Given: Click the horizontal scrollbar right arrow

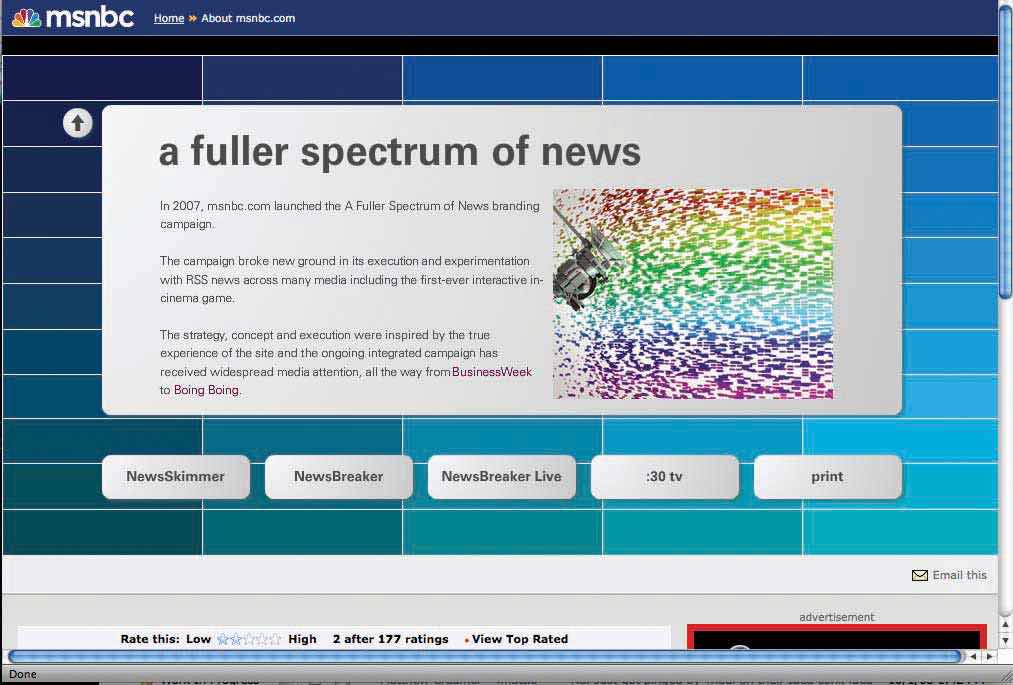Looking at the screenshot, I should click(989, 657).
